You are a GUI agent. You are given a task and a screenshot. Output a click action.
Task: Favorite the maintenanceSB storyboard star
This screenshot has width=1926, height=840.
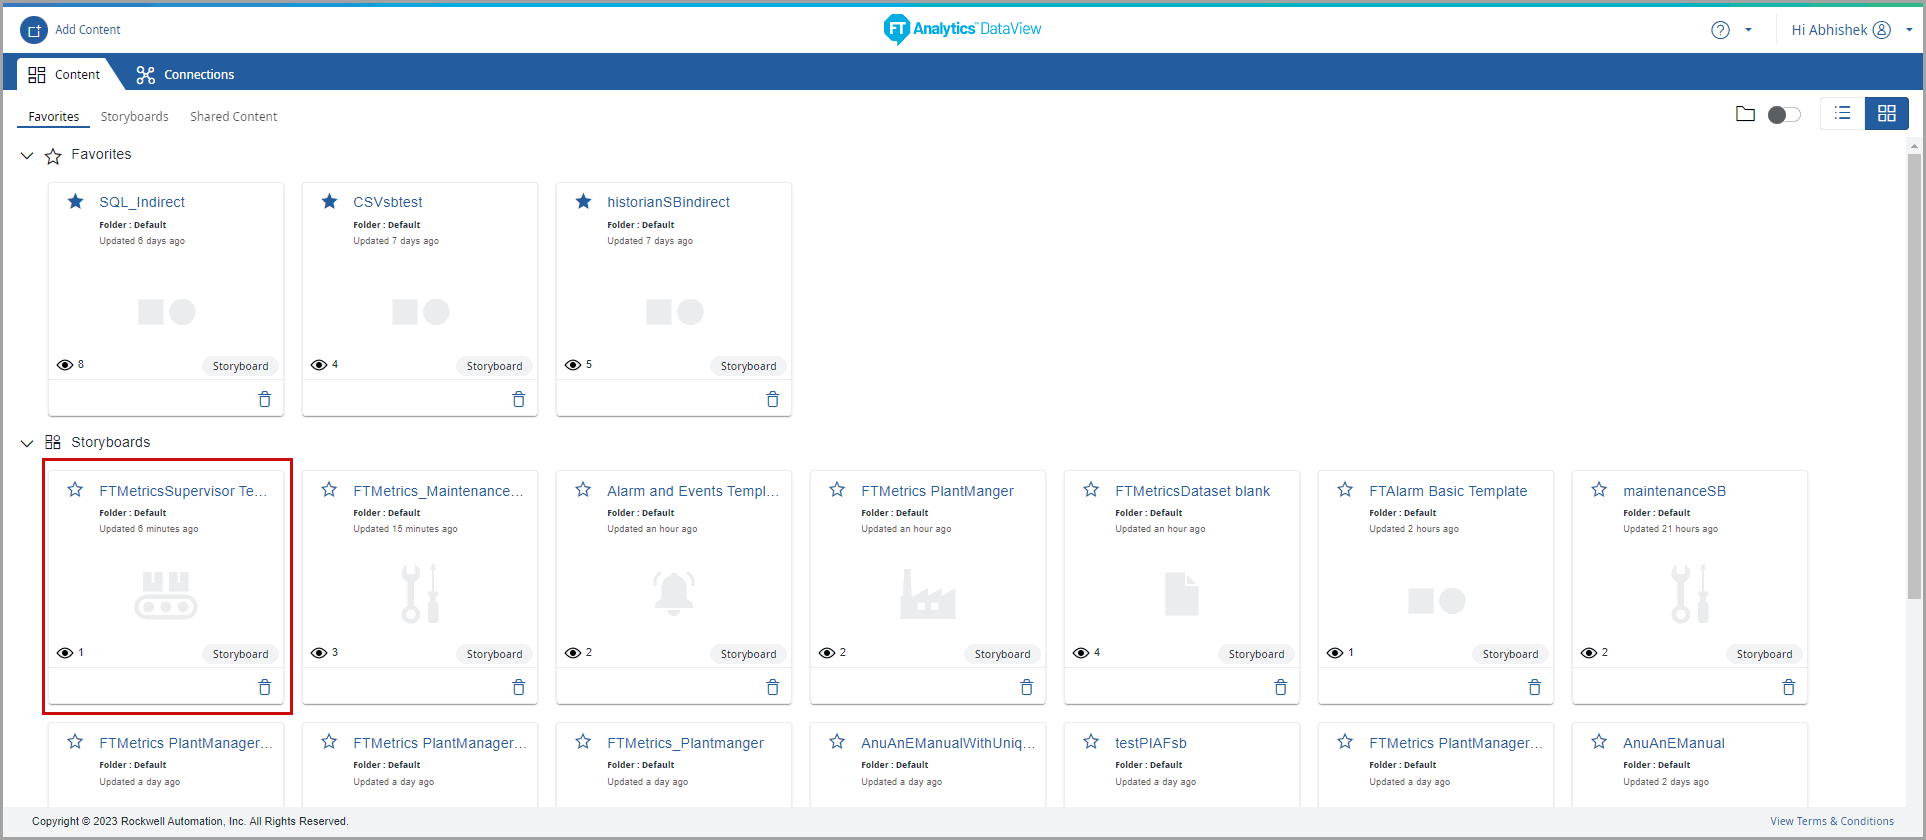point(1599,490)
